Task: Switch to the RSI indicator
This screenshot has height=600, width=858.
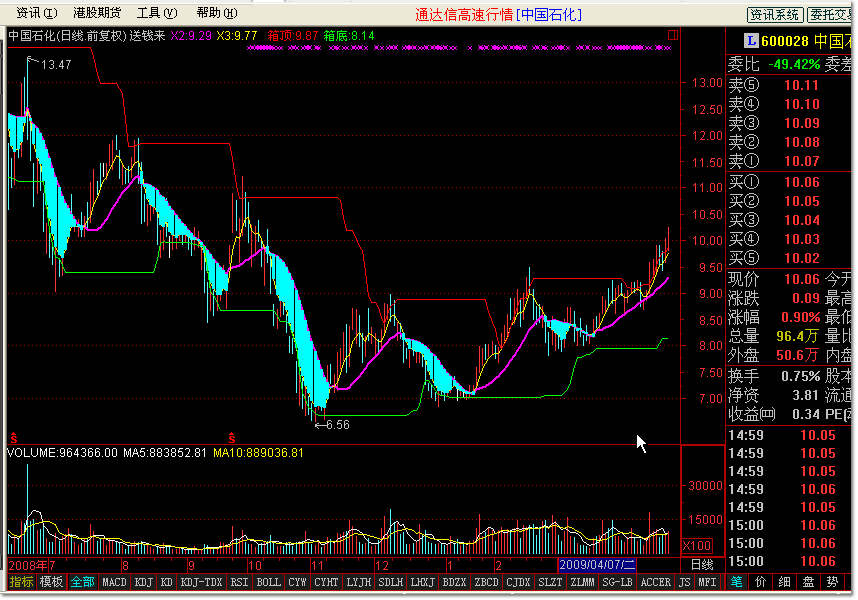Action: pos(239,582)
